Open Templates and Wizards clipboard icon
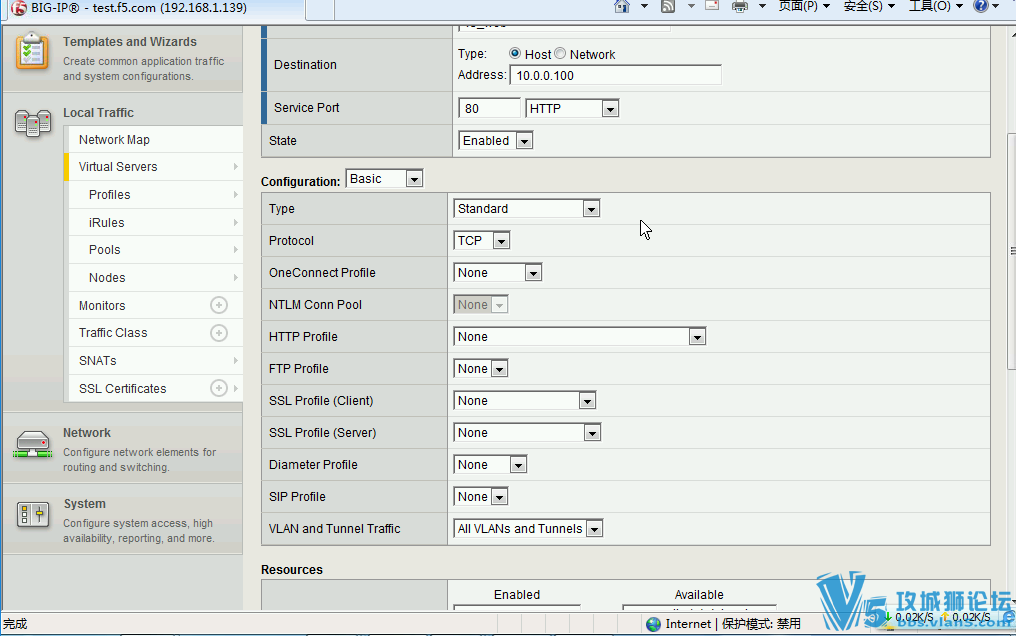1016x636 pixels. (32, 51)
